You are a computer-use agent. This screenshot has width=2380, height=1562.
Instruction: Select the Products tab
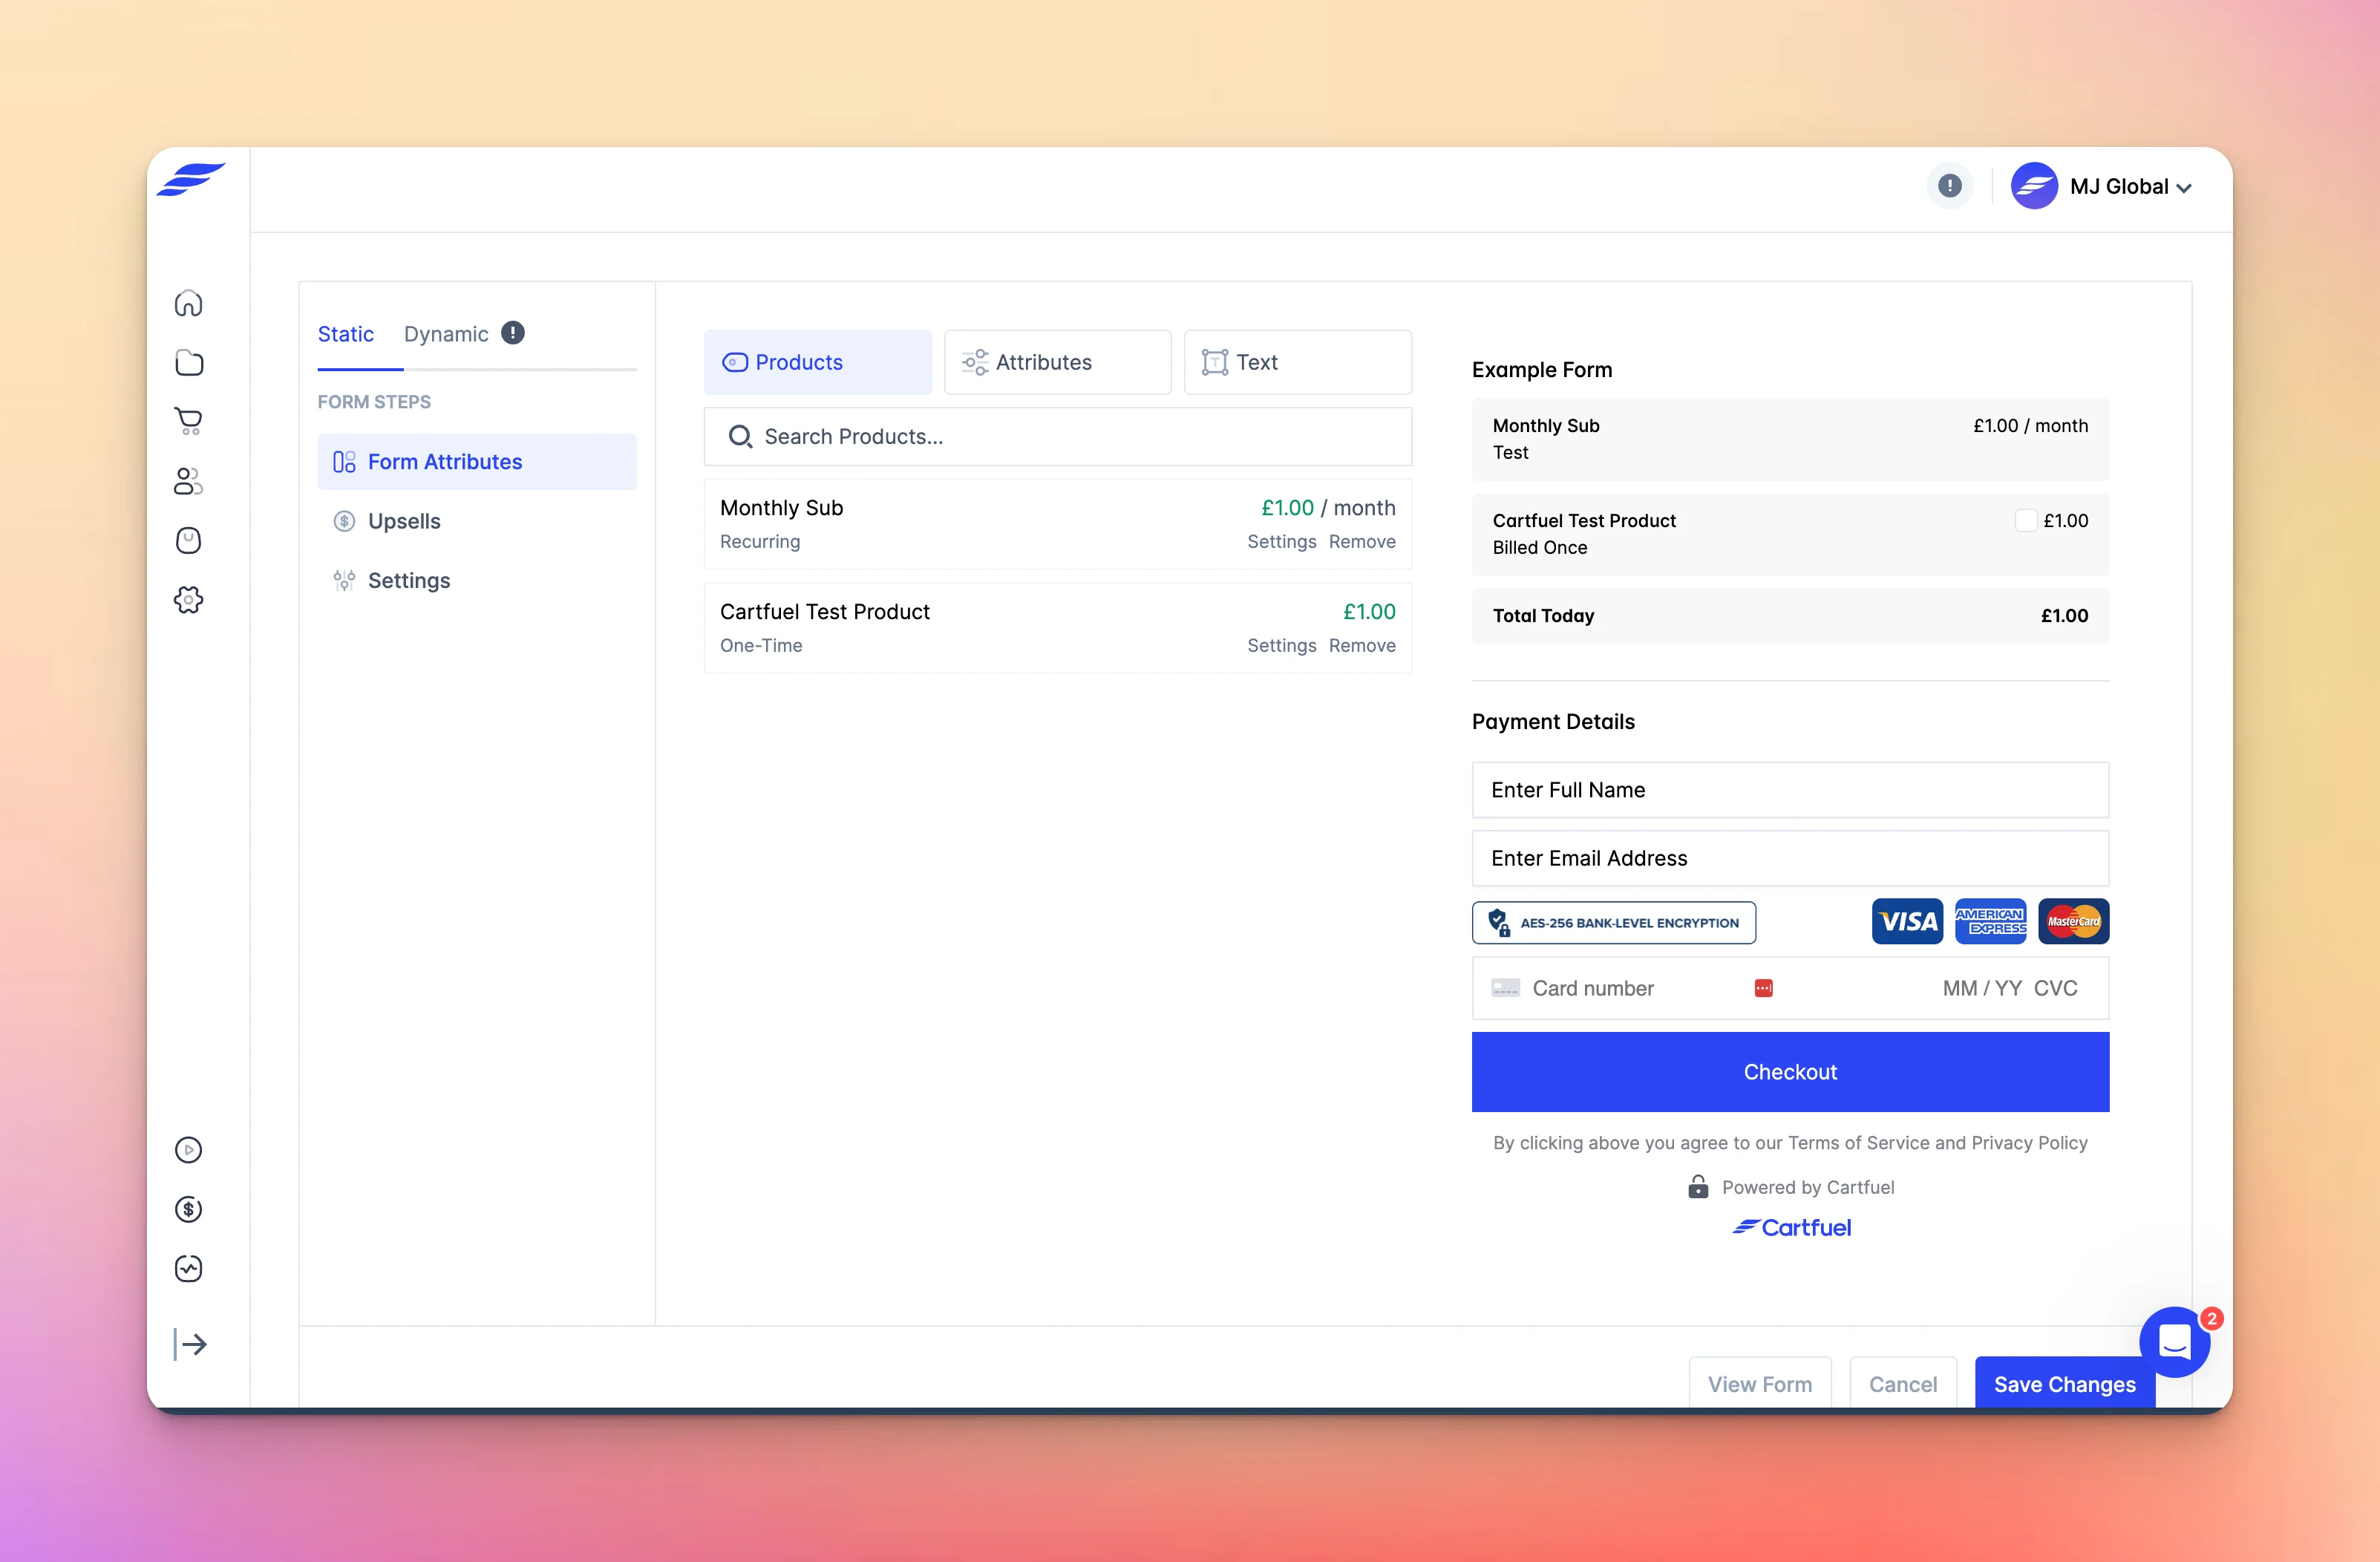(x=817, y=362)
